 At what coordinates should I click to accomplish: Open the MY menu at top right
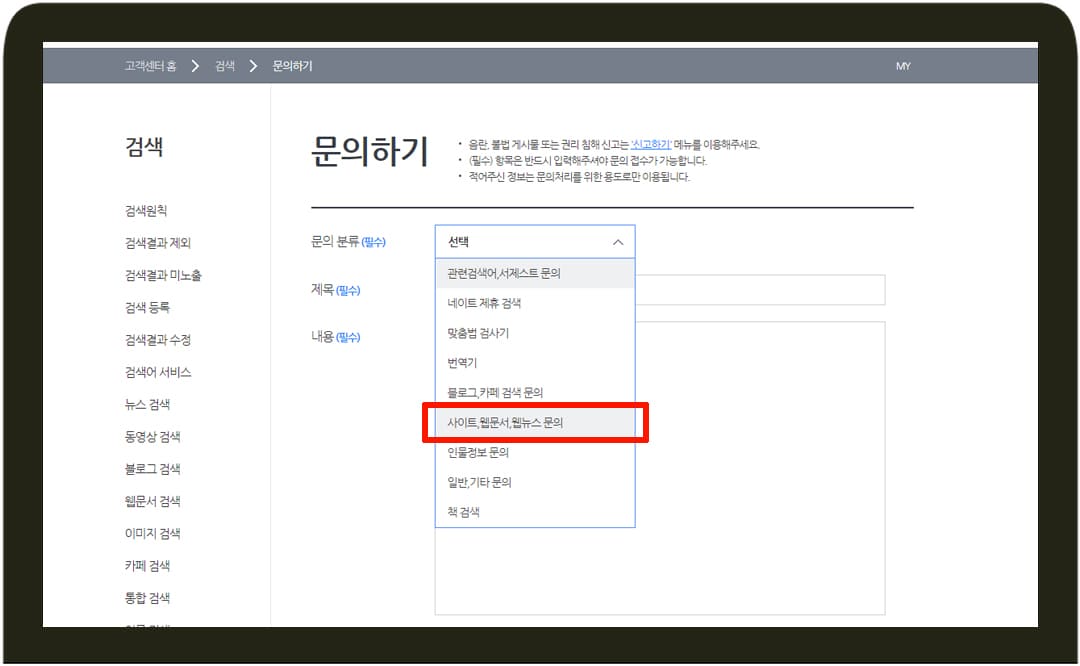pyautogui.click(x=903, y=66)
